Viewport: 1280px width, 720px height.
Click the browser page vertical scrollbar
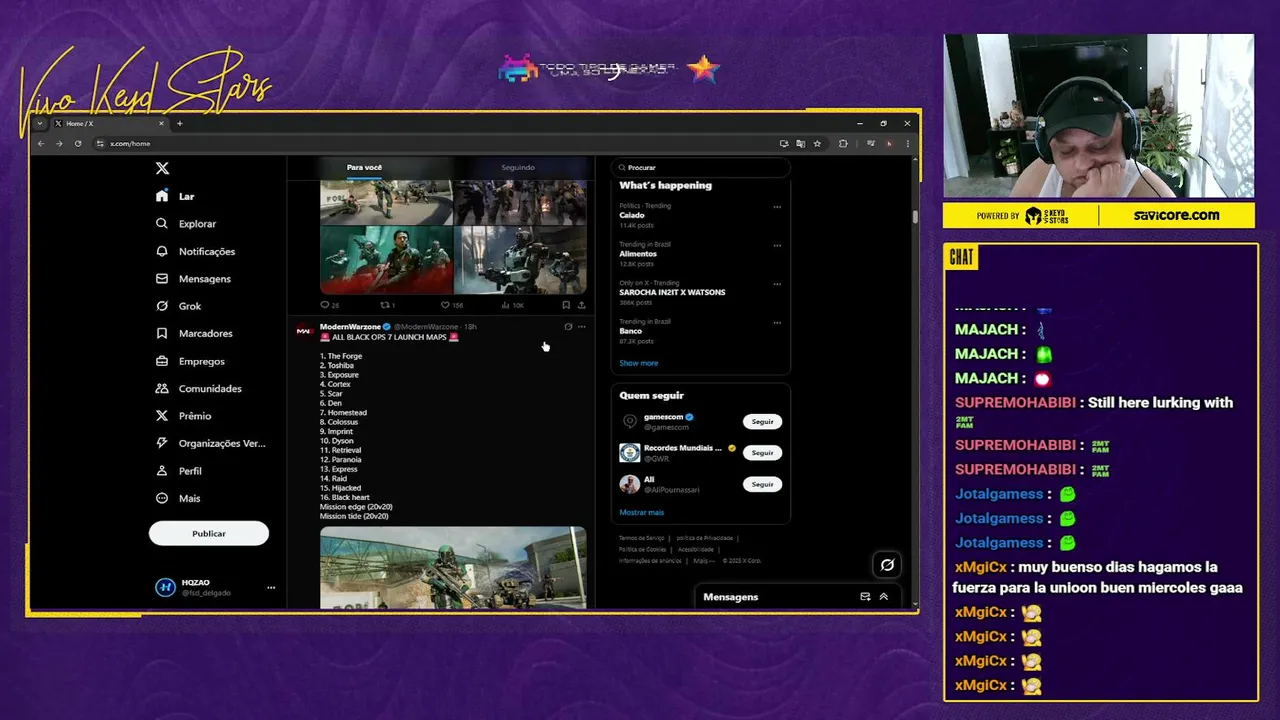(x=914, y=216)
